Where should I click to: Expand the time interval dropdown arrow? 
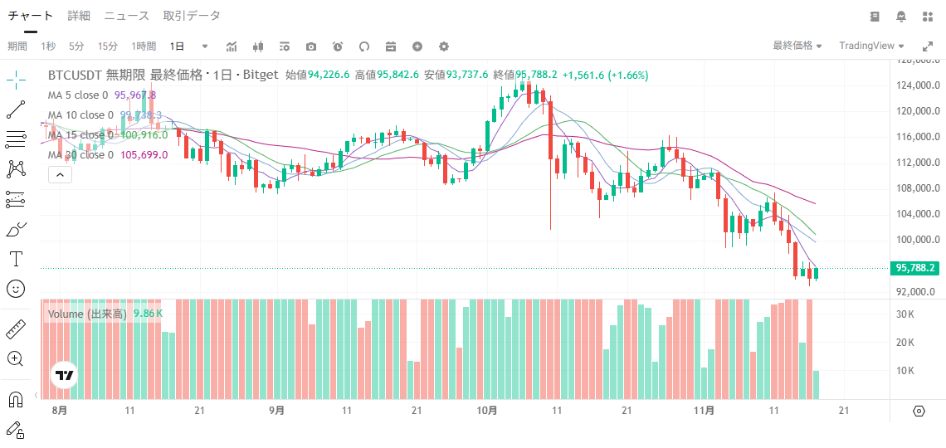[205, 46]
